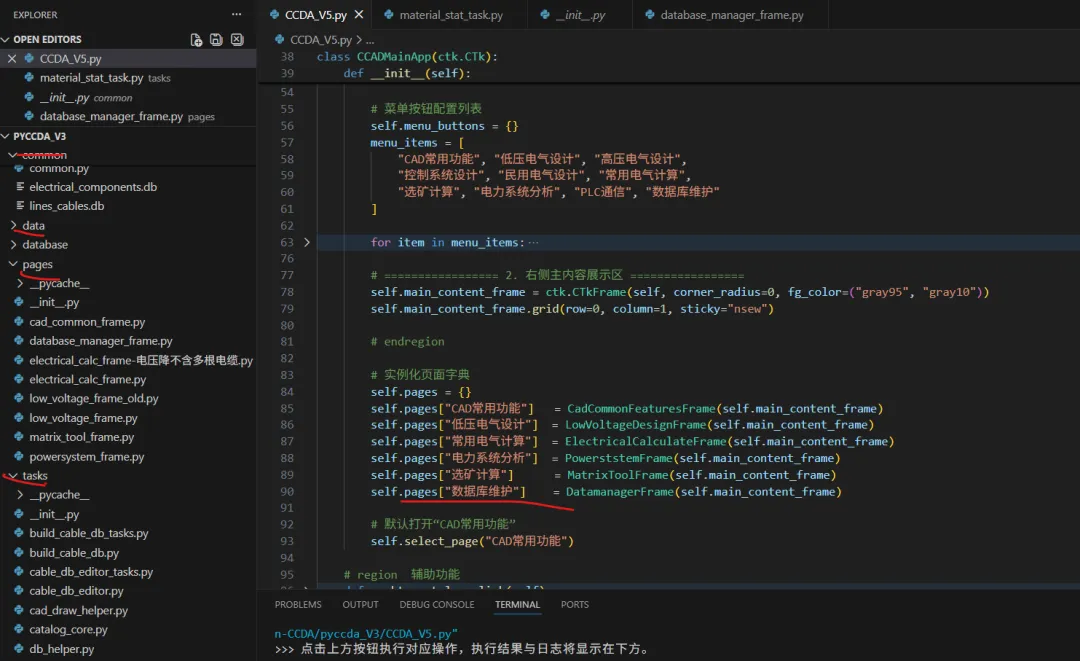Switch to the __init__.py editor tab
Viewport: 1080px width, 661px height.
[x=580, y=14]
